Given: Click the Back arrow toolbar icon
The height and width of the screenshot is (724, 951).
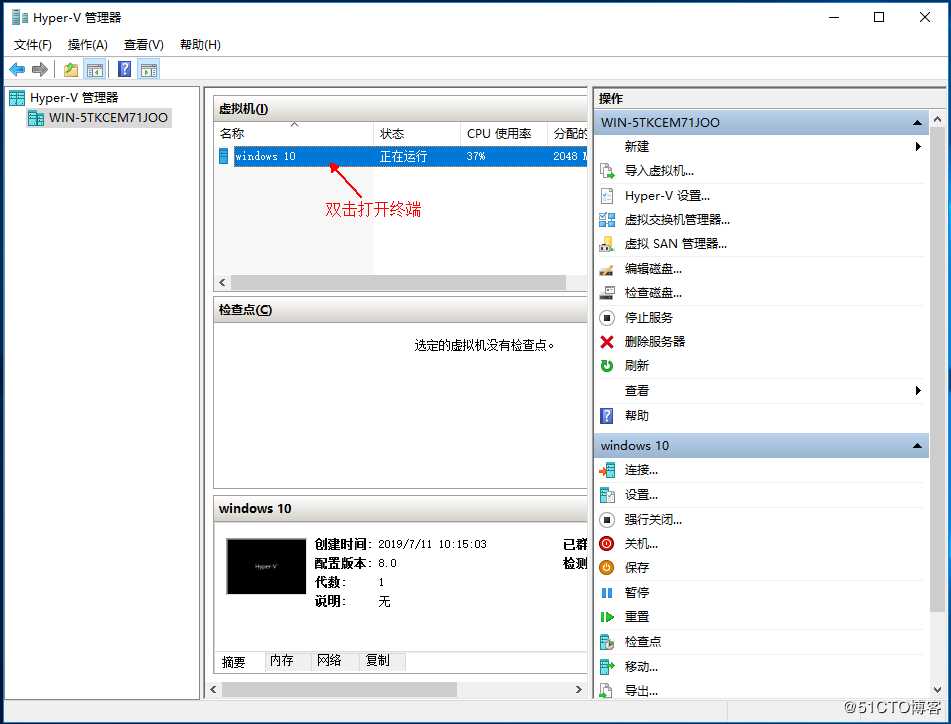Looking at the screenshot, I should 17,70.
